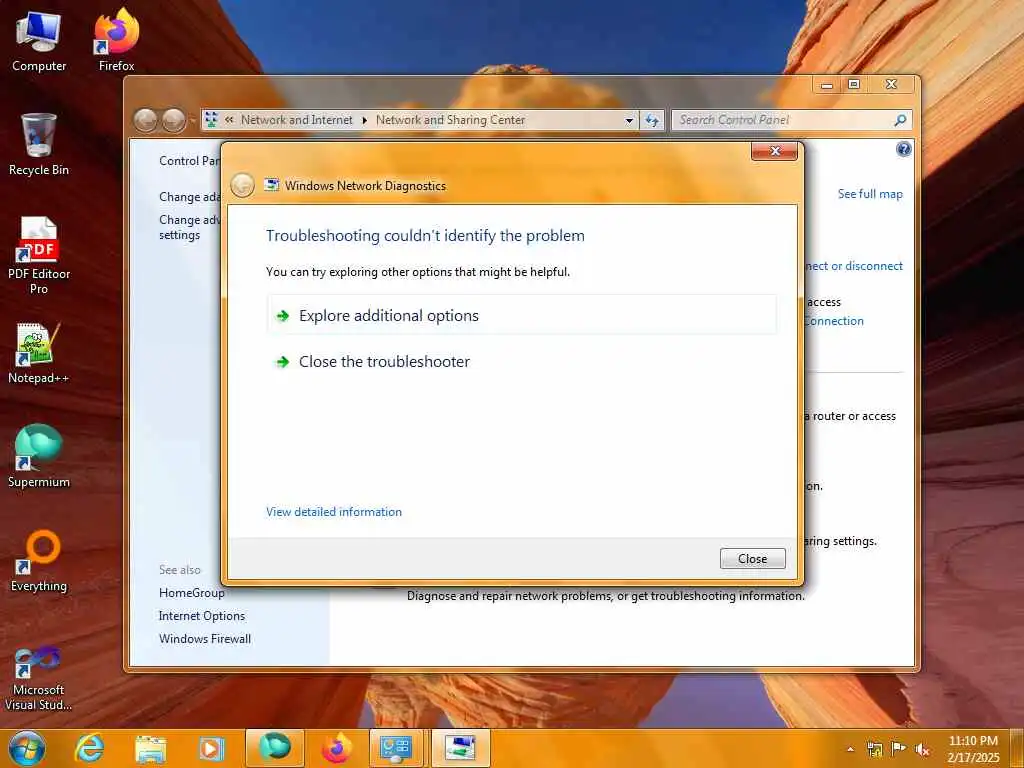Click the refresh button beside the address bar

652,120
